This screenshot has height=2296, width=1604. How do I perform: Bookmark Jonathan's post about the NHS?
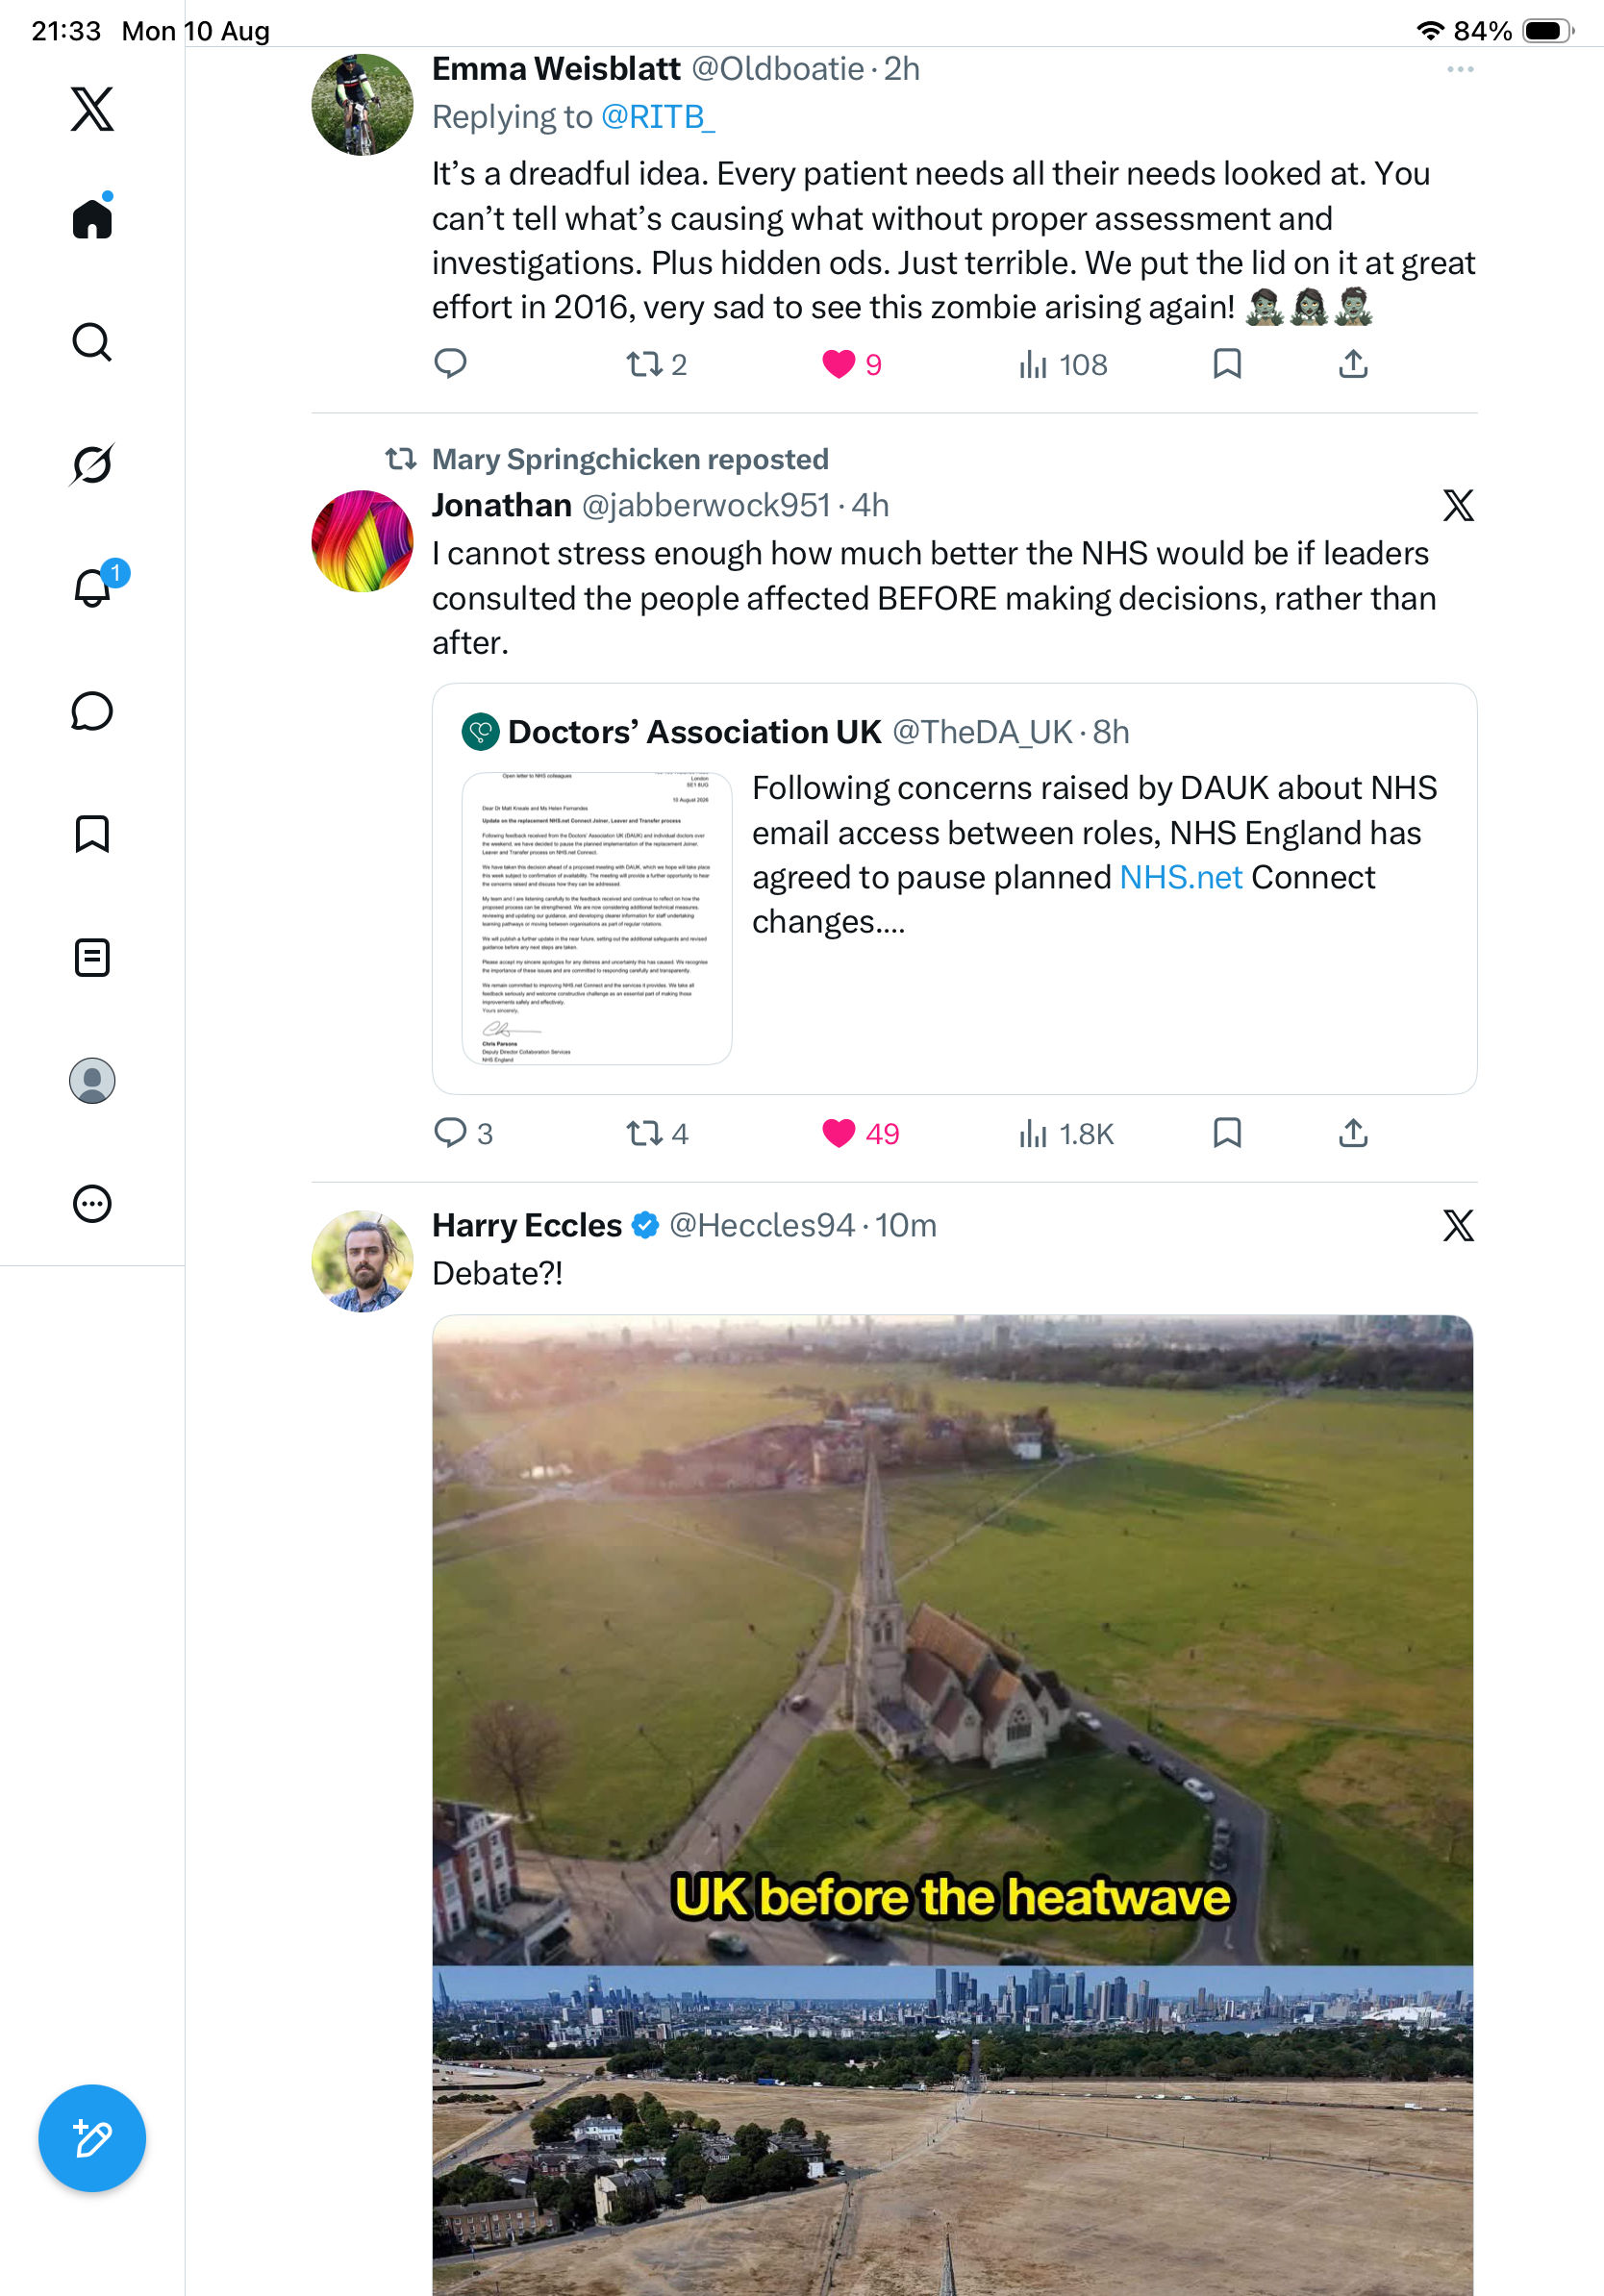pyautogui.click(x=1227, y=1133)
